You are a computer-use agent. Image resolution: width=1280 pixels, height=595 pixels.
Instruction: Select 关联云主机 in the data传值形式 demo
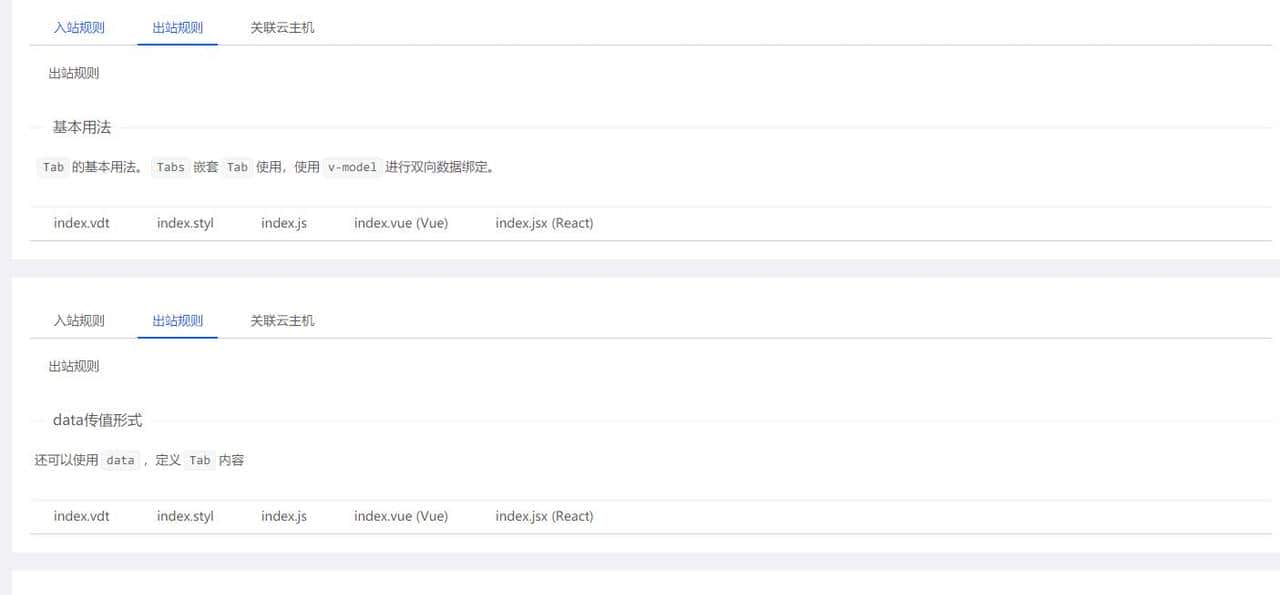(x=283, y=320)
